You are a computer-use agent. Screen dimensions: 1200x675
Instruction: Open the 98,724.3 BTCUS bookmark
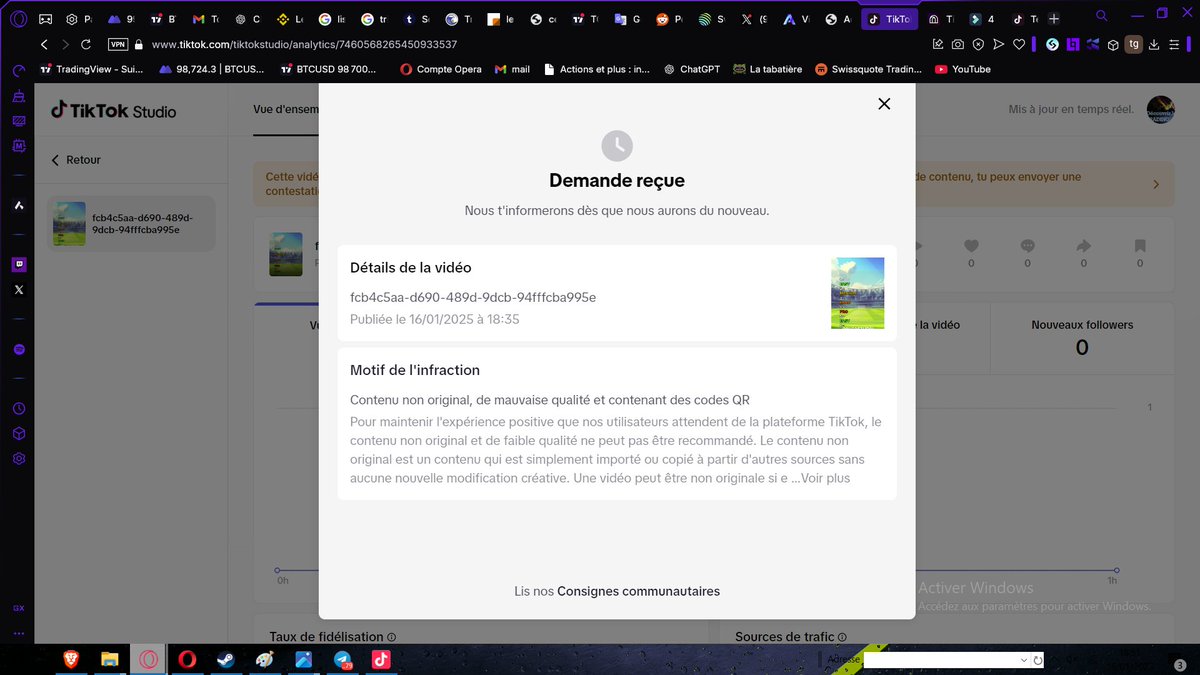214,69
